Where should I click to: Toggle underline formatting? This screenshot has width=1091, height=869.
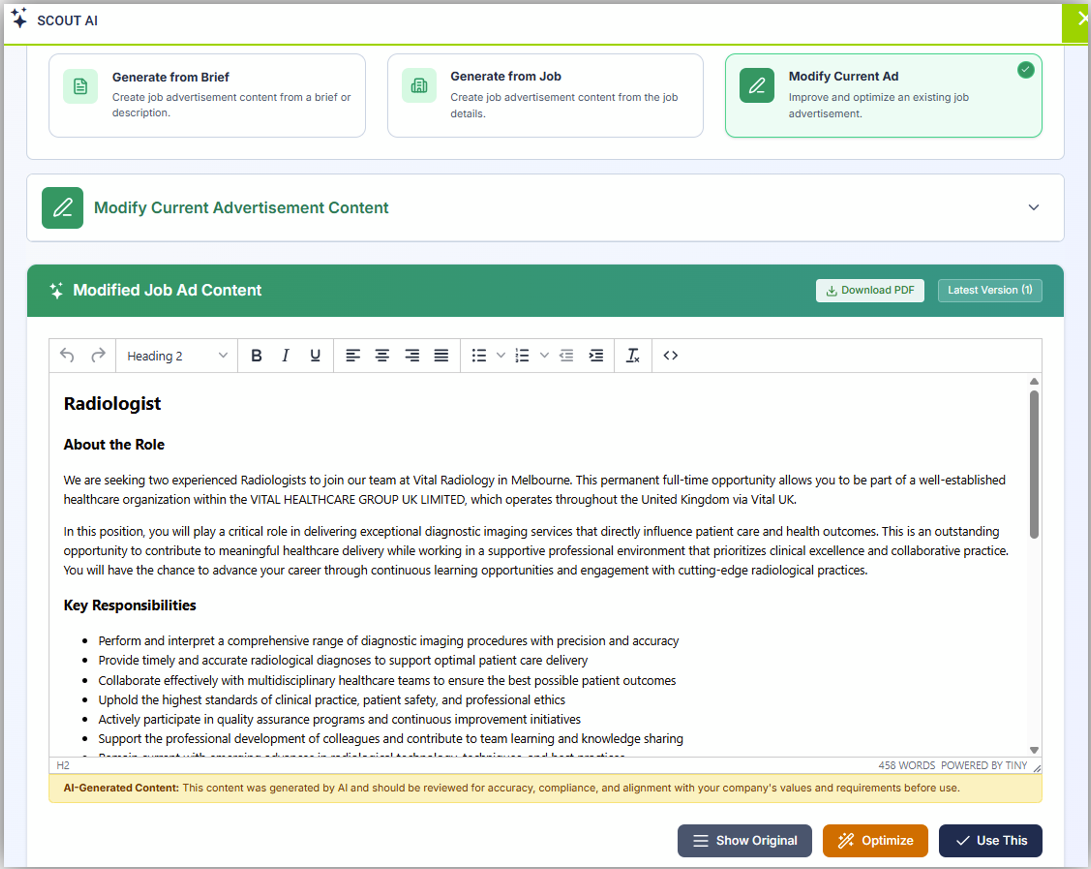[315, 356]
